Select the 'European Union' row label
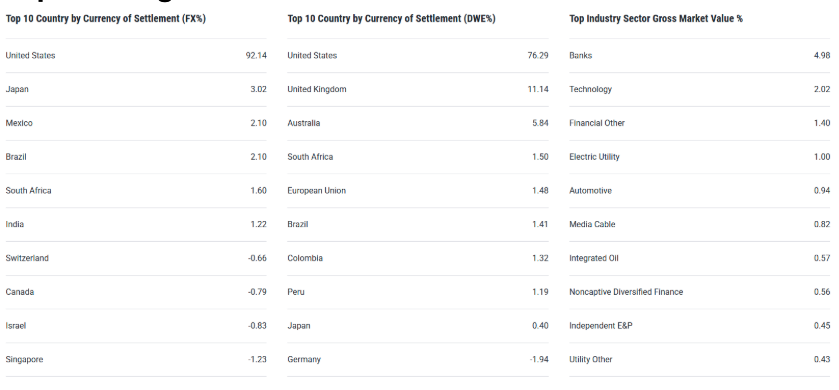Viewport: 839px width, 390px height. [x=316, y=190]
